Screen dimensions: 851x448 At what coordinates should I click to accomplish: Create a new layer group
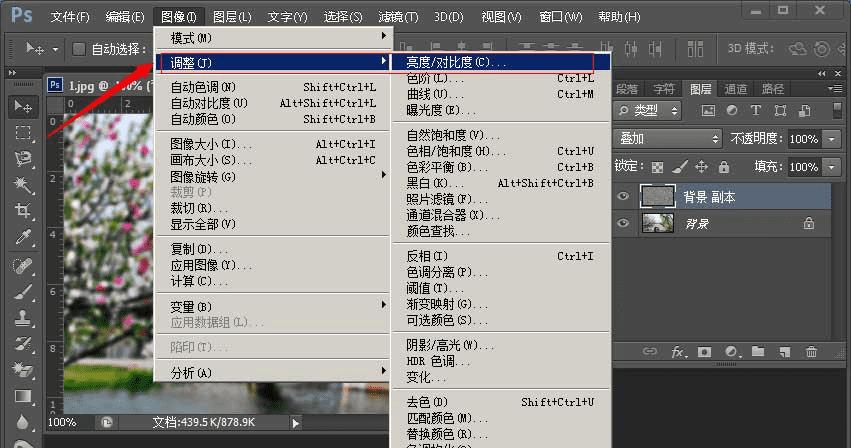(758, 352)
